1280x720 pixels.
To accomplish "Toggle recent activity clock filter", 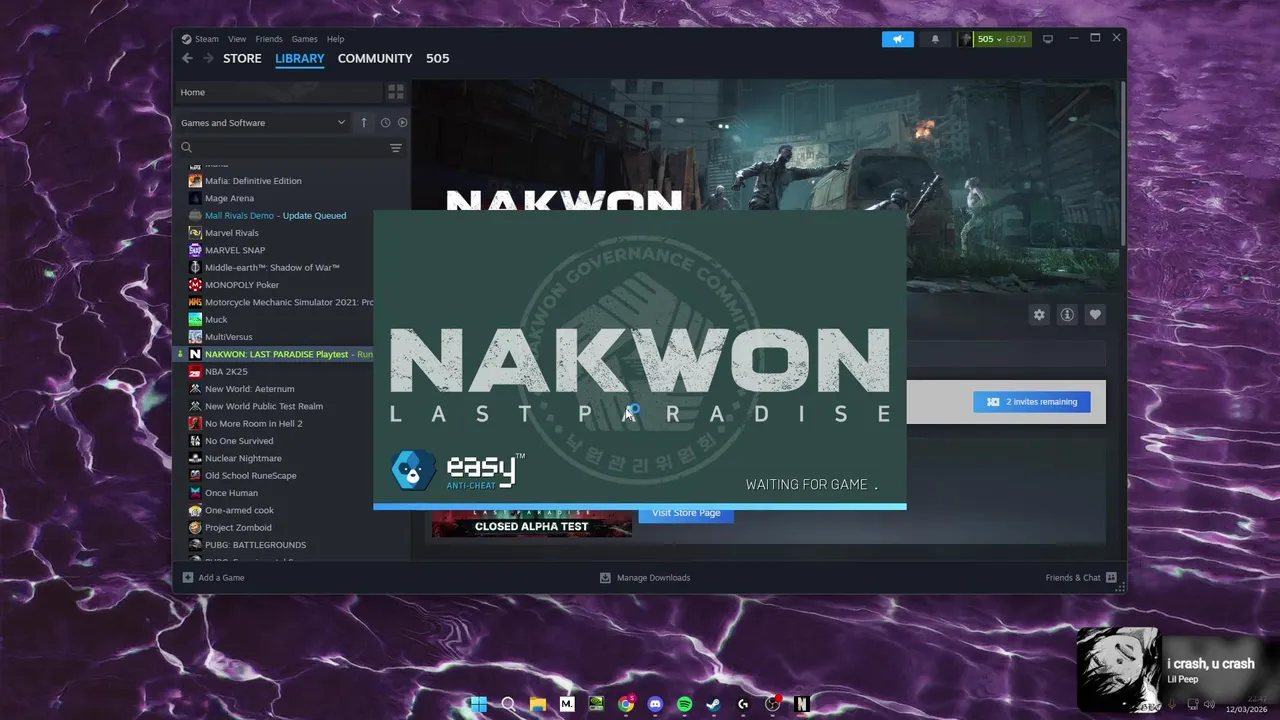I will point(385,123).
